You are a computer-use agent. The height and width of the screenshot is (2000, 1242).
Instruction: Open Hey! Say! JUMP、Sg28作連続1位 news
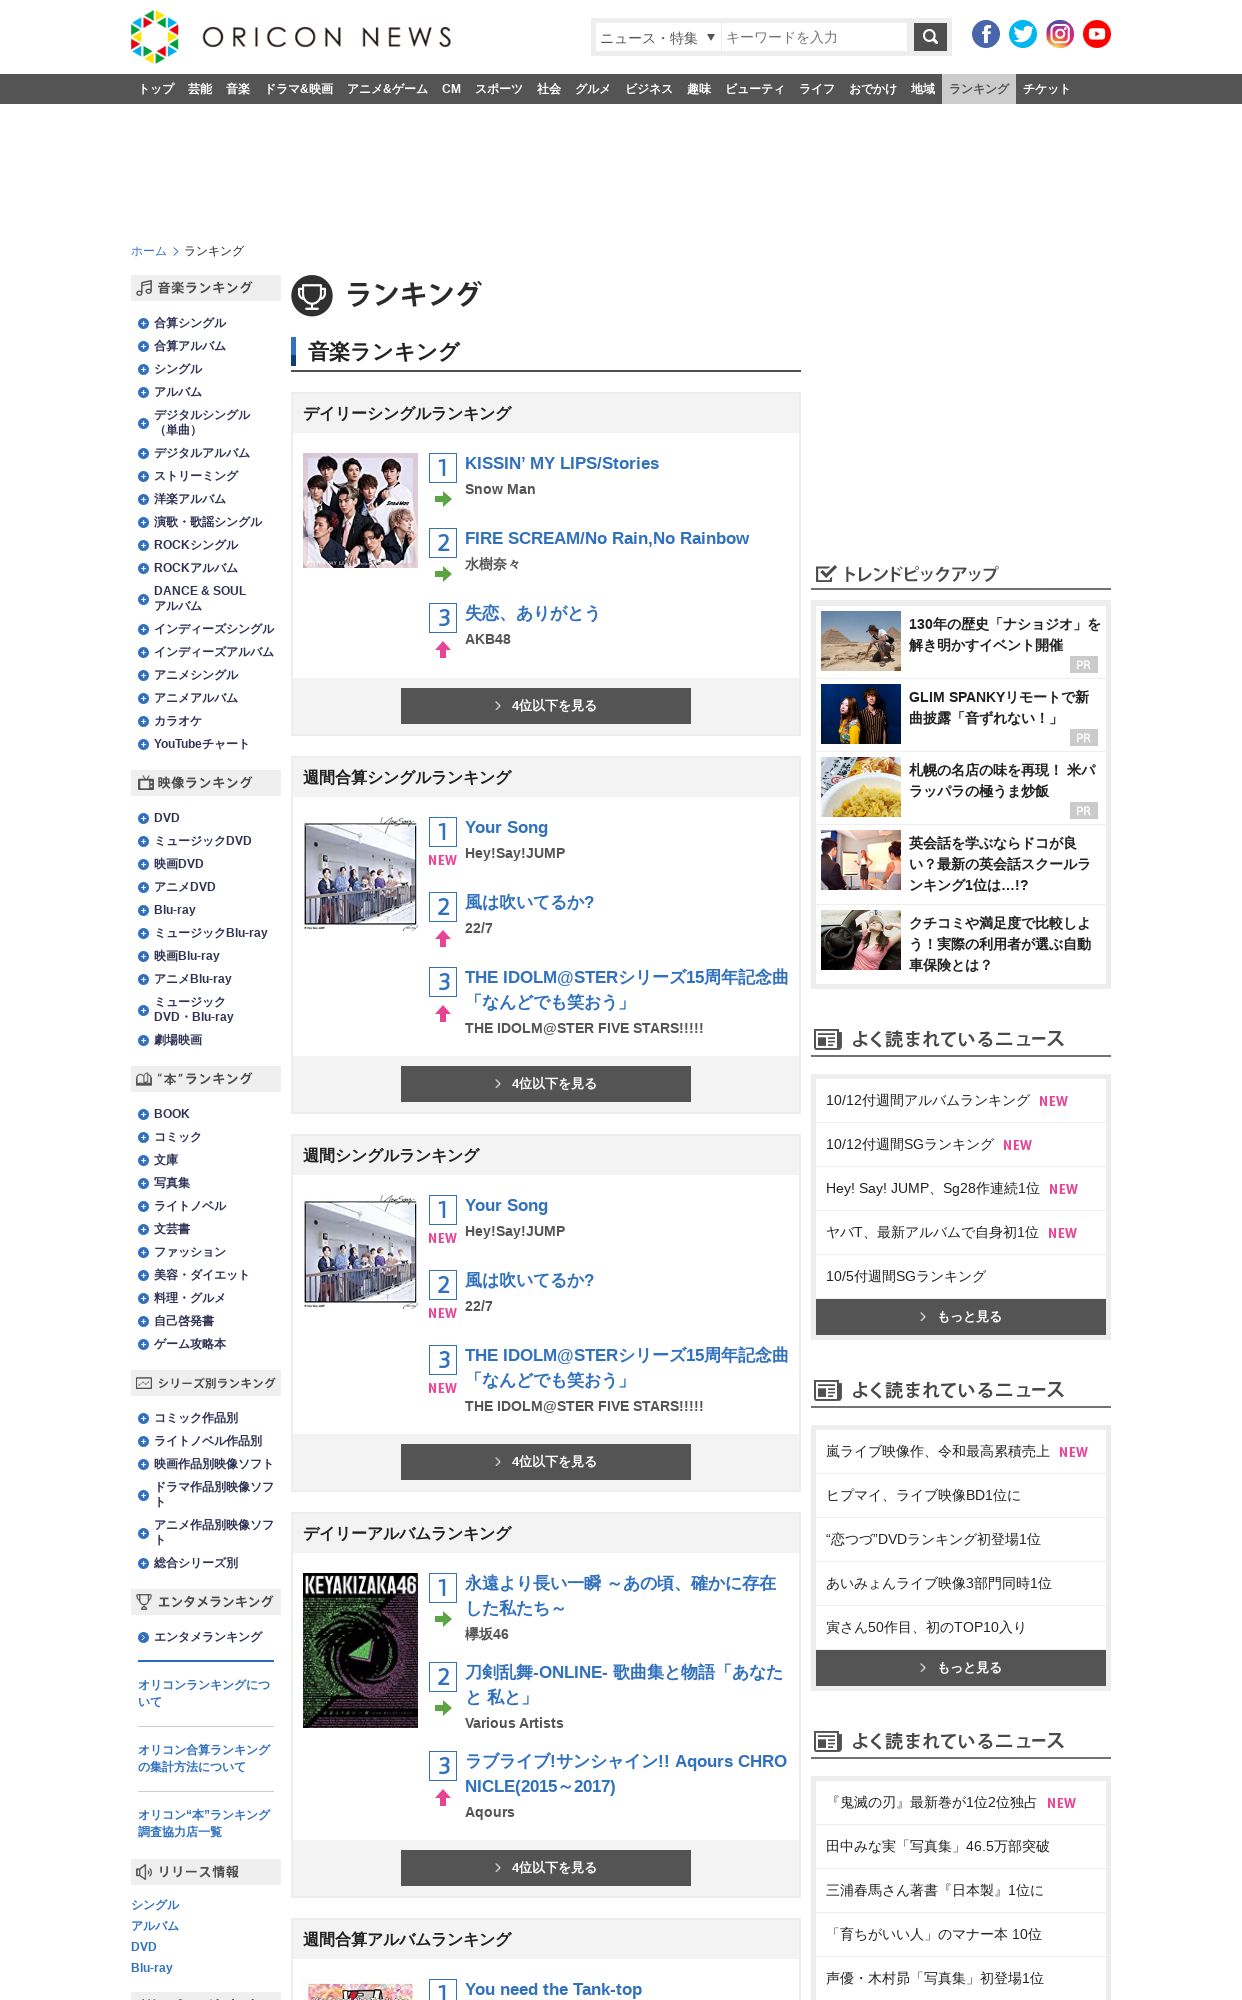point(933,1188)
